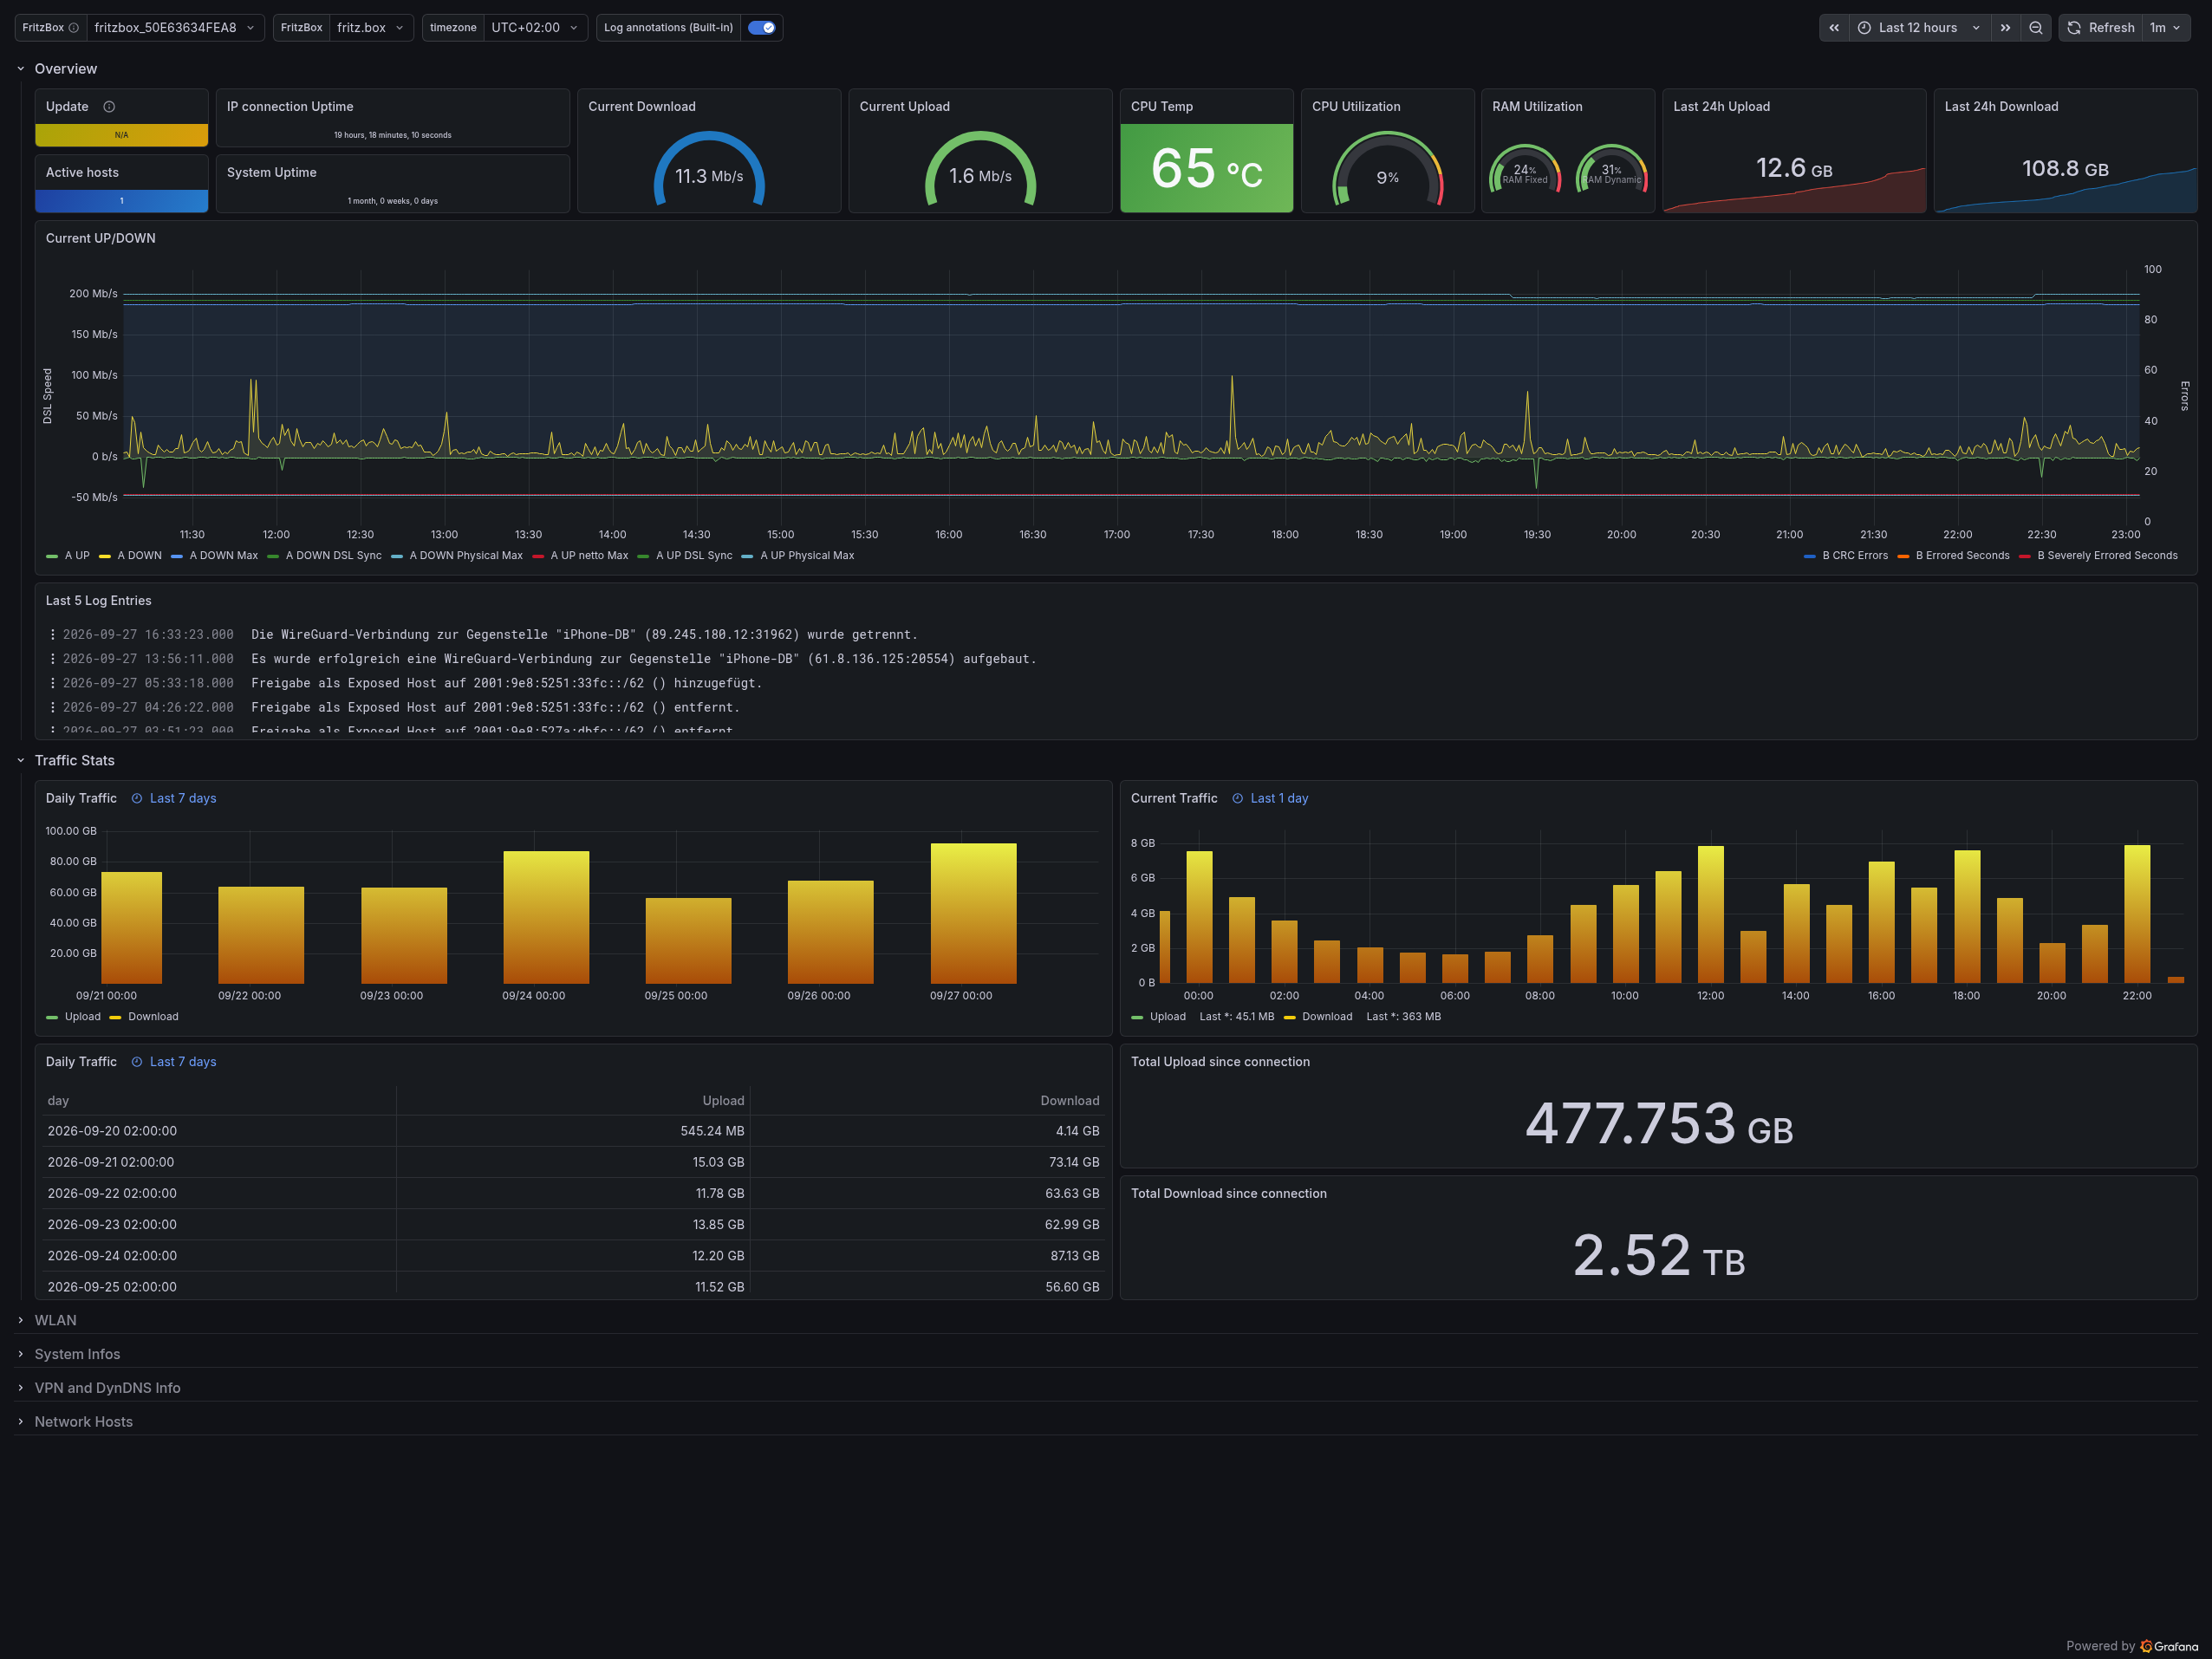Click the 477.753 GB total upload value
This screenshot has width=2212, height=1659.
tap(1659, 1123)
